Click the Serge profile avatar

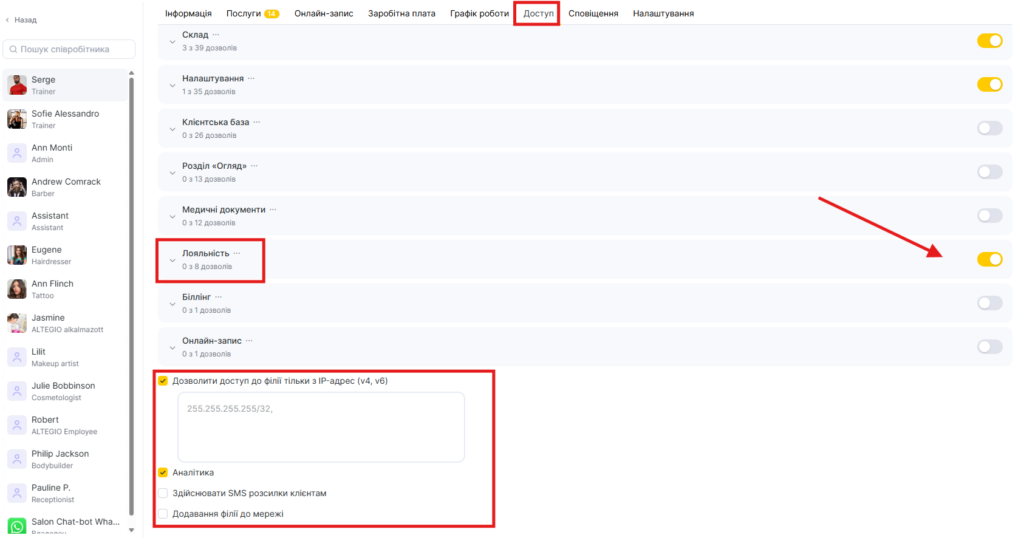coord(17,85)
